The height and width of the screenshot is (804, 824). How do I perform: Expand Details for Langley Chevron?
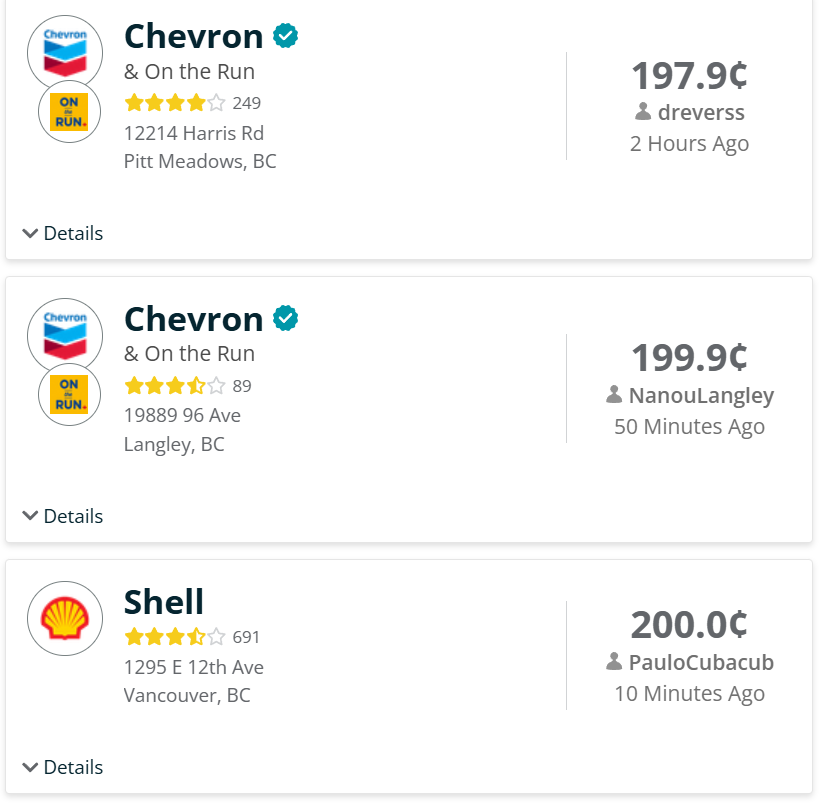(63, 516)
